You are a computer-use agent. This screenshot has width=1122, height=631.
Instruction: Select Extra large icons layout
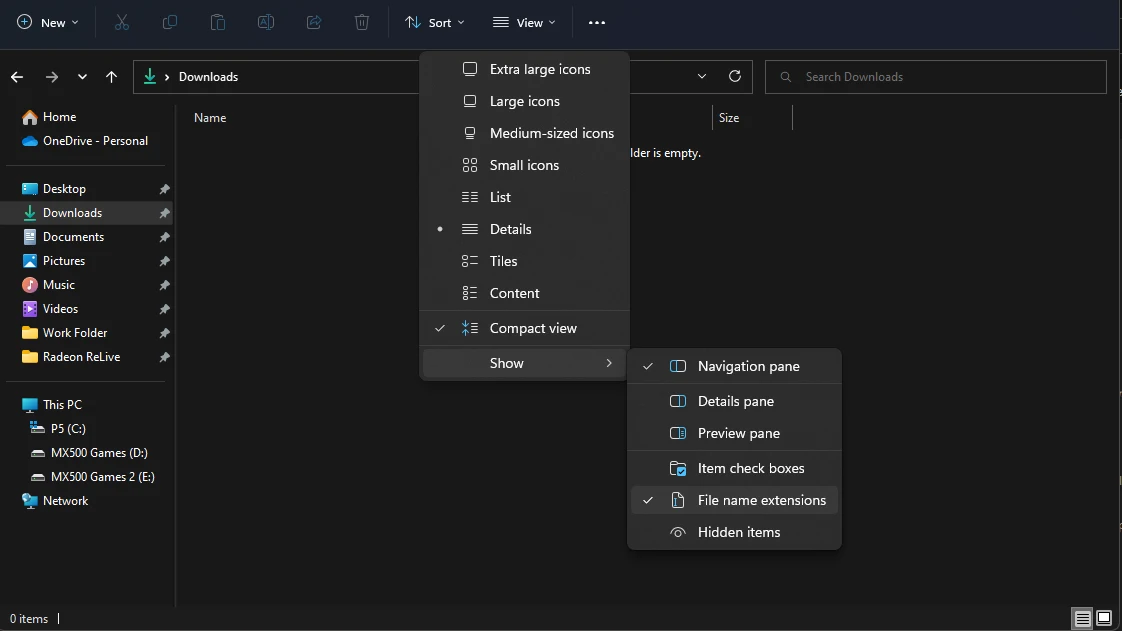pos(539,69)
